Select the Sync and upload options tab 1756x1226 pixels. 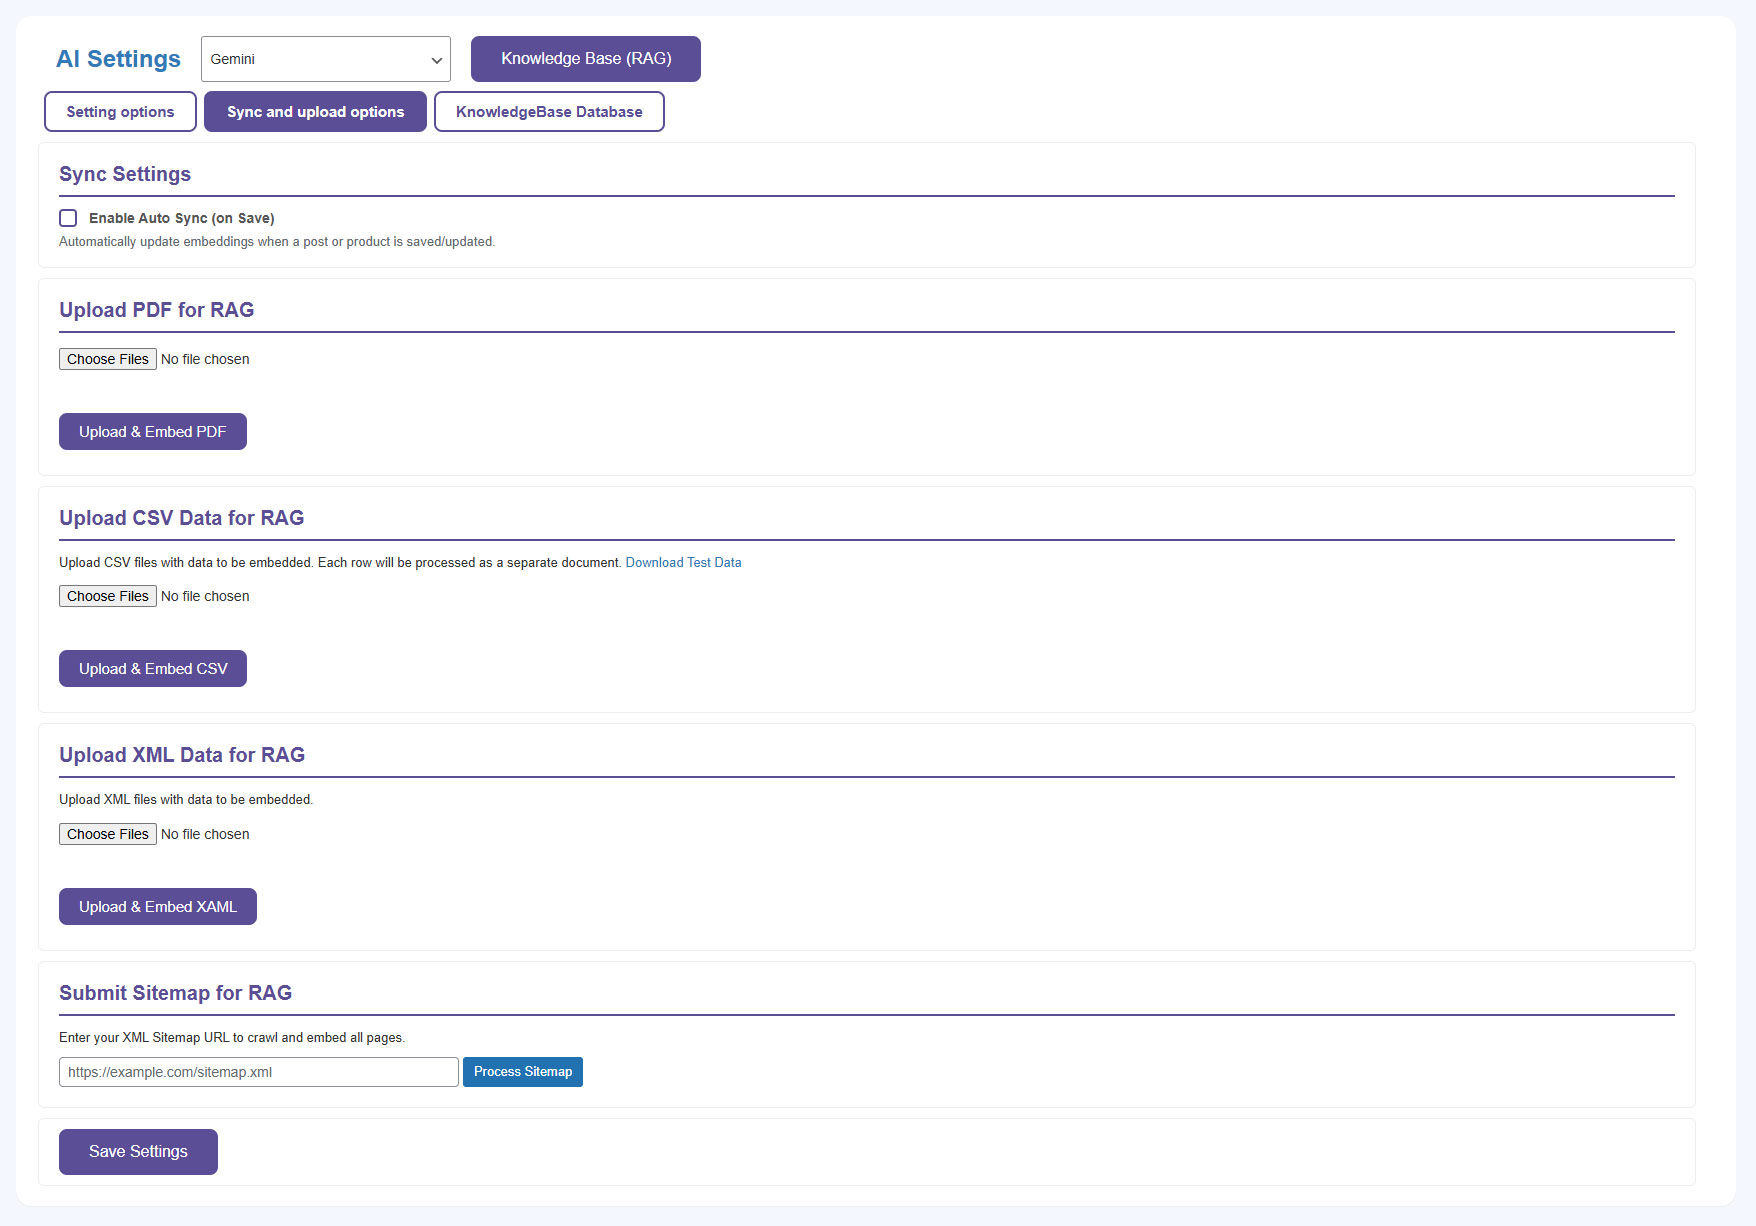[315, 112]
